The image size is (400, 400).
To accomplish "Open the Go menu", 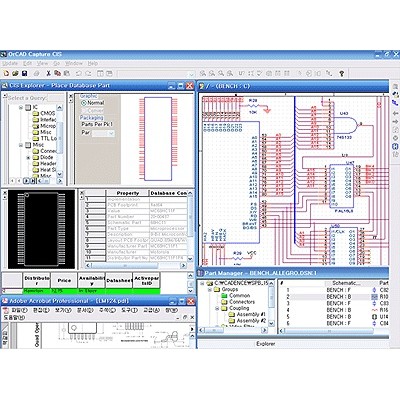I will 56,63.
